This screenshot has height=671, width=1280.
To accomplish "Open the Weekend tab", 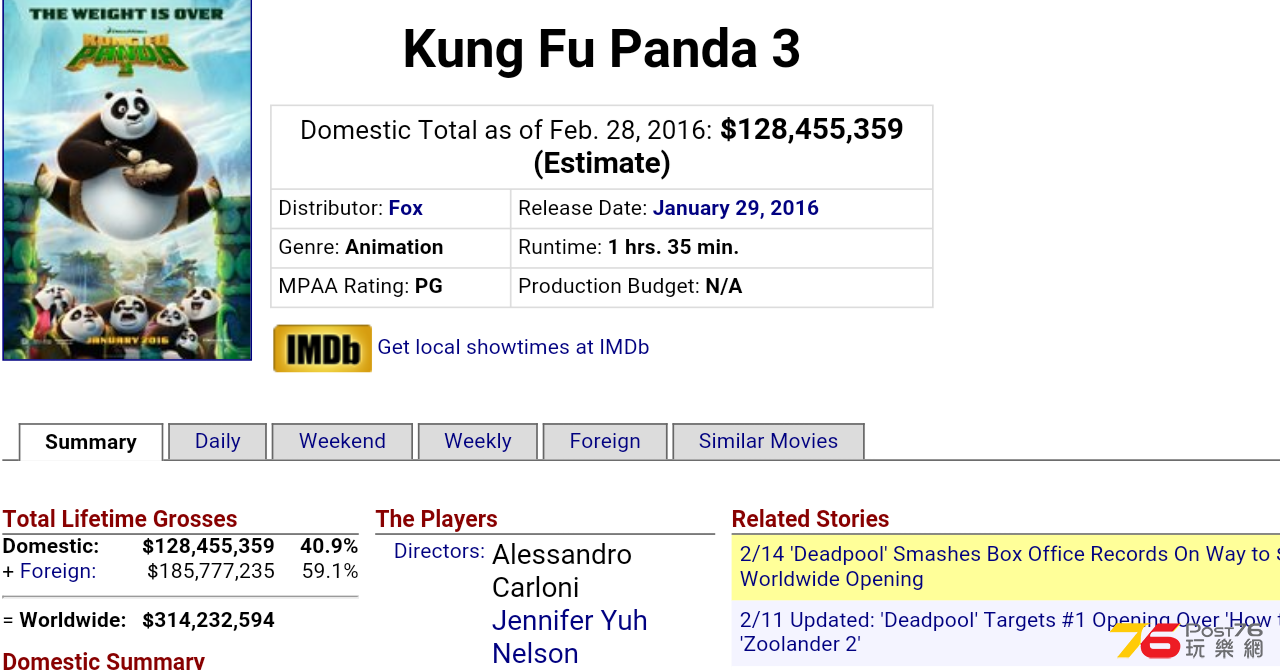I will point(342,441).
